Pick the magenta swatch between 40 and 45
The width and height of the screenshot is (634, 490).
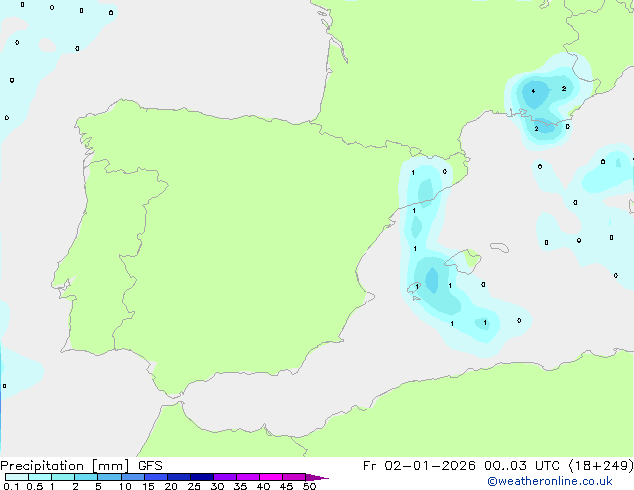point(271,477)
